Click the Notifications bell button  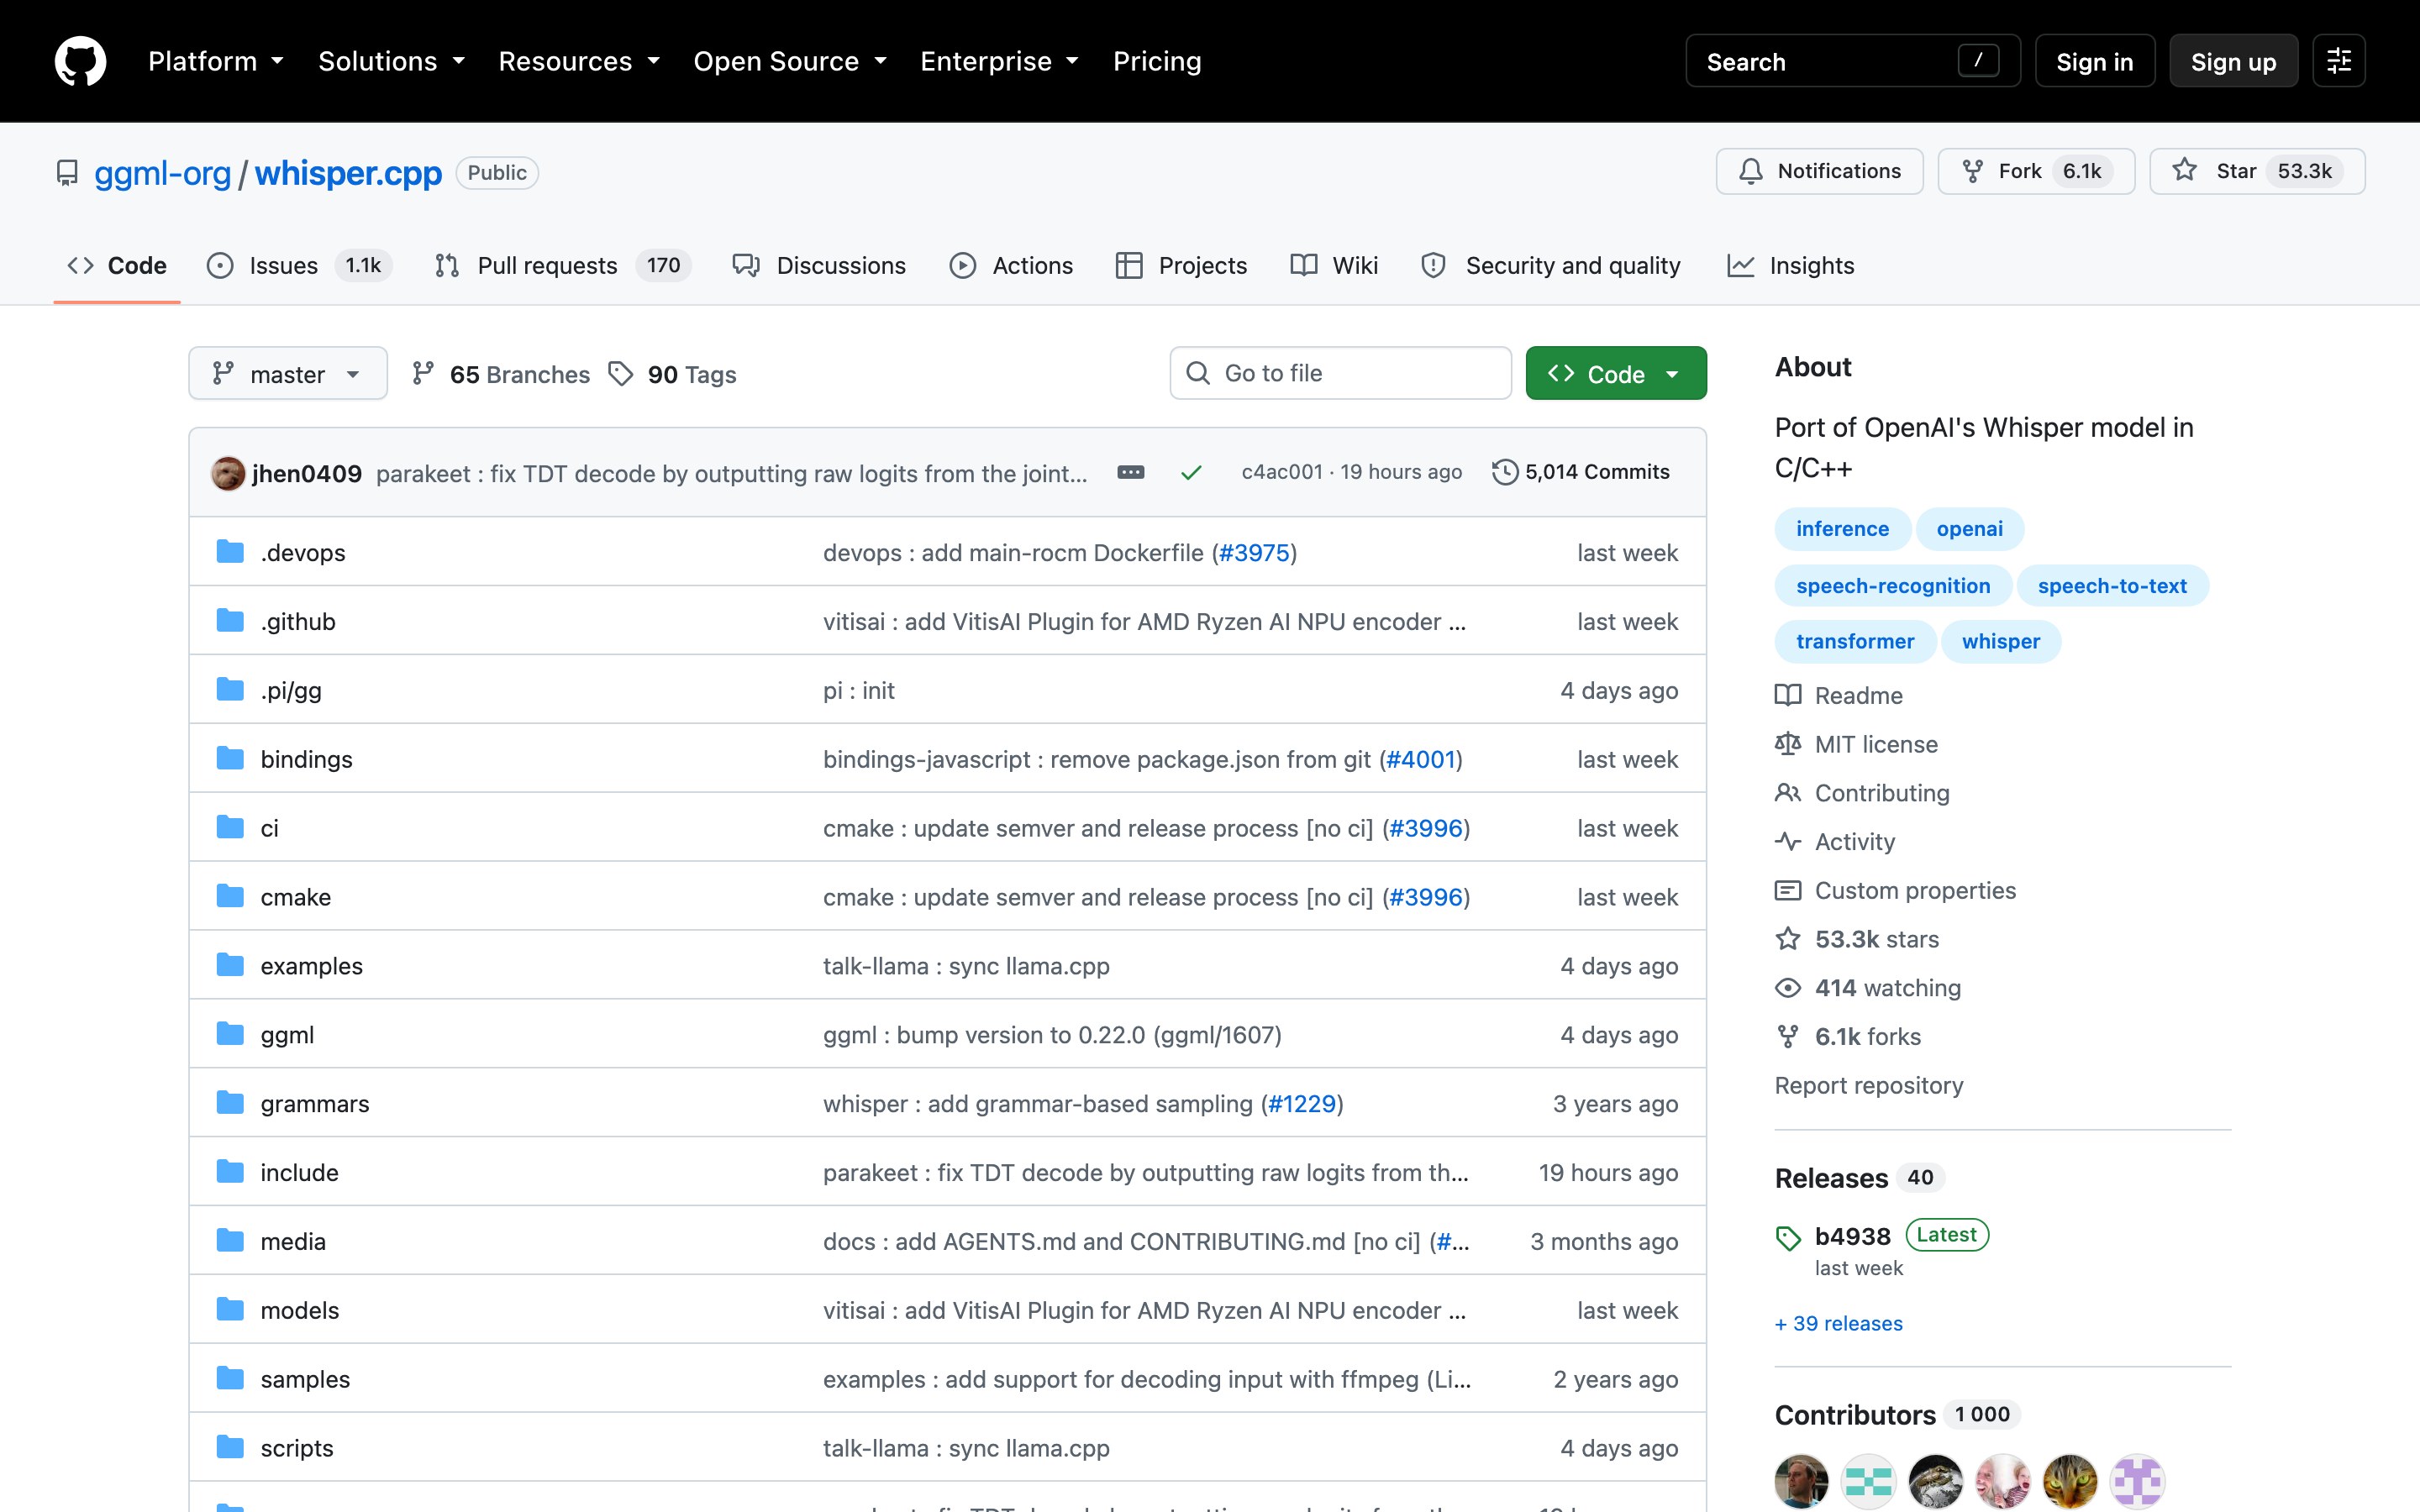pyautogui.click(x=1819, y=171)
